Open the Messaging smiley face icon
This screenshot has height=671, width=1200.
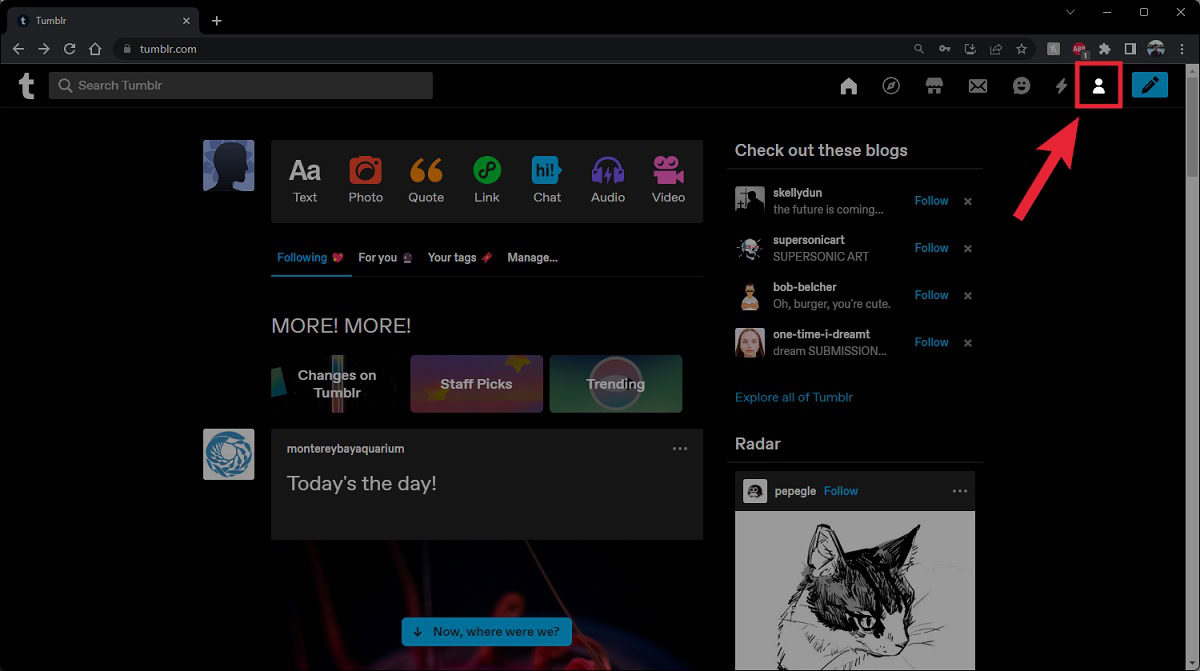[x=1020, y=86]
